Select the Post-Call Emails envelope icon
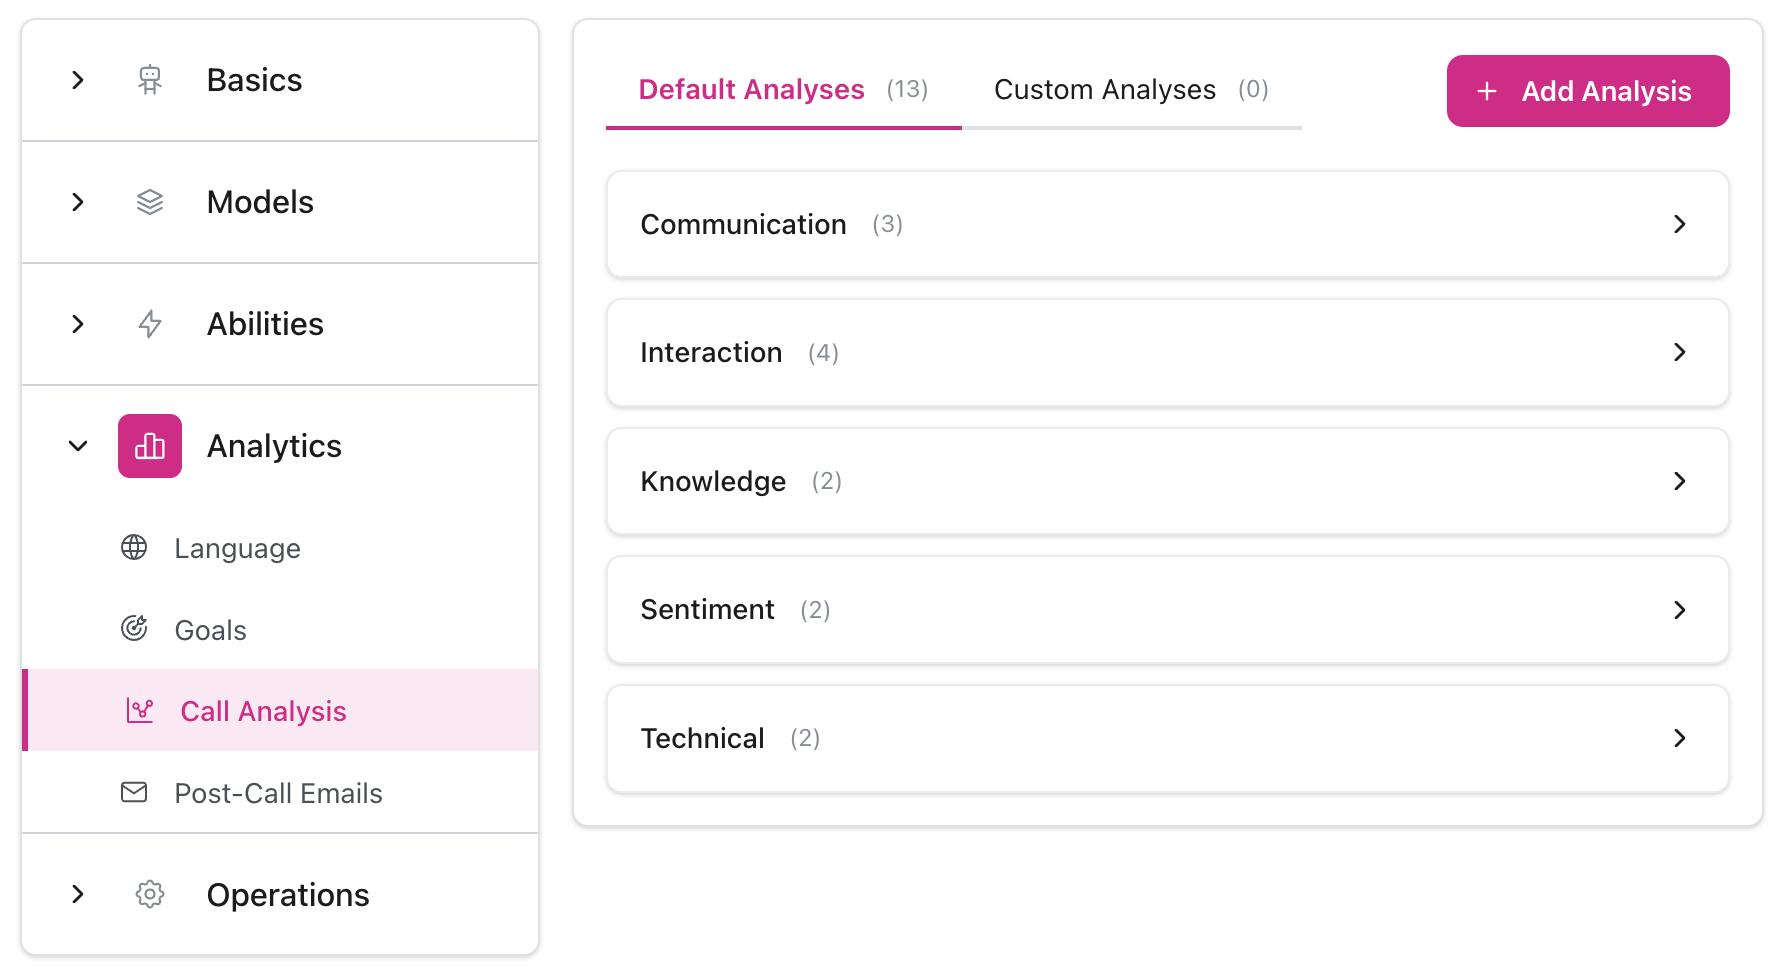Viewport: 1790px width, 980px height. pyautogui.click(x=134, y=792)
